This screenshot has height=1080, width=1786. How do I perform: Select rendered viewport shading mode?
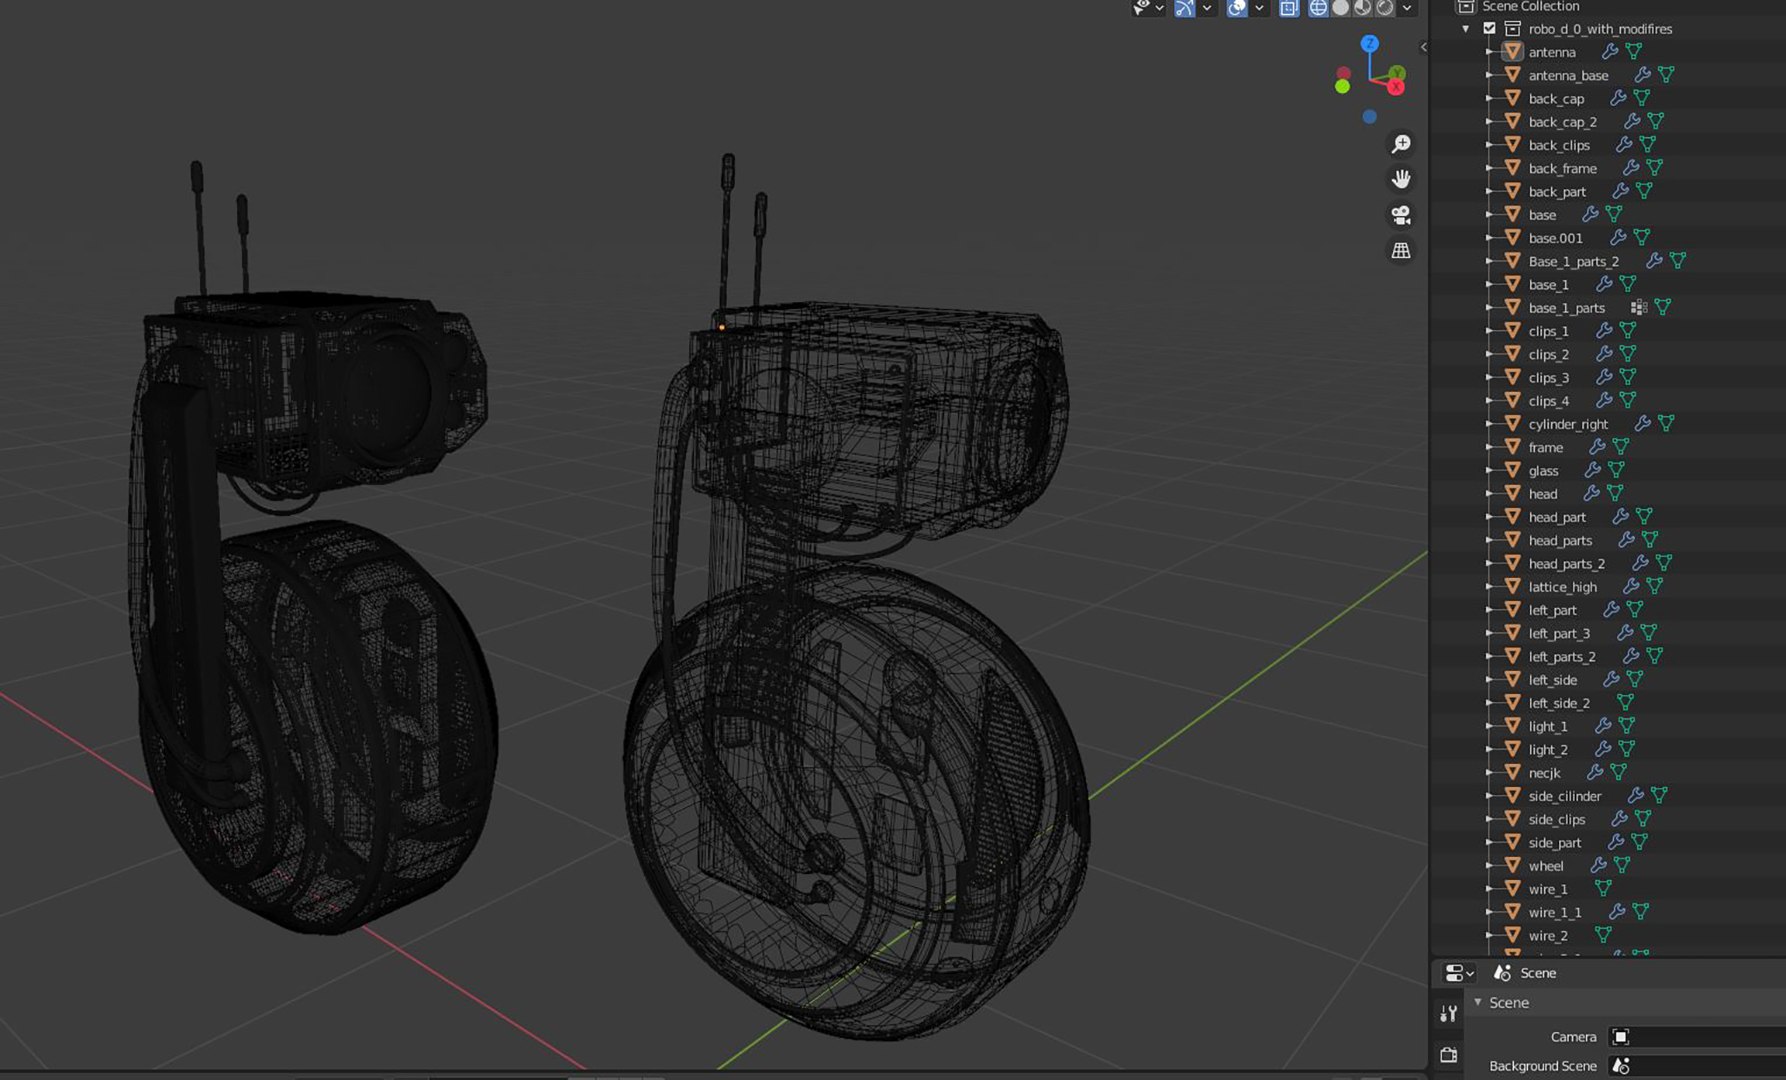[1385, 8]
